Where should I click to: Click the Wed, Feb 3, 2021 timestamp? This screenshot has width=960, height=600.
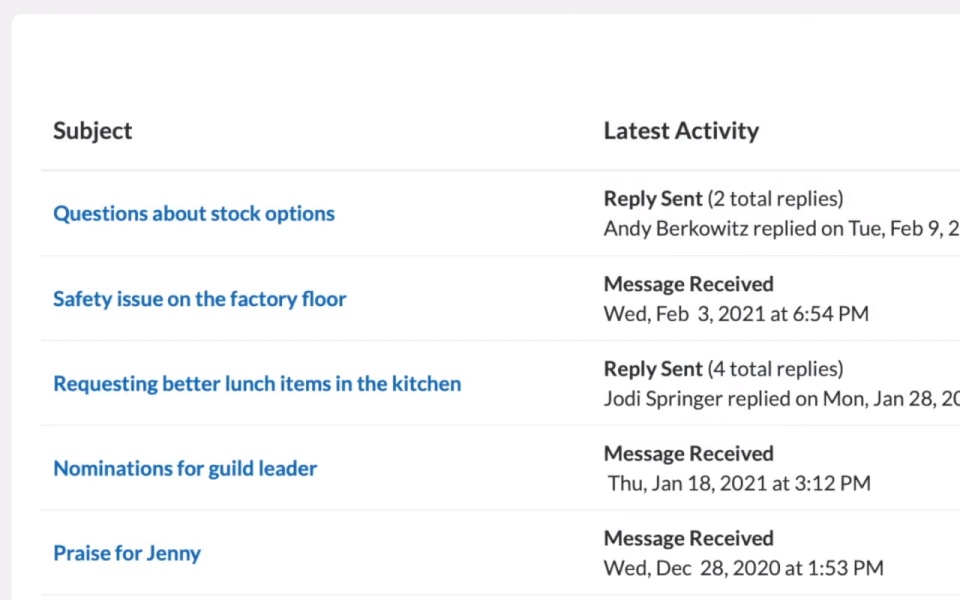736,314
